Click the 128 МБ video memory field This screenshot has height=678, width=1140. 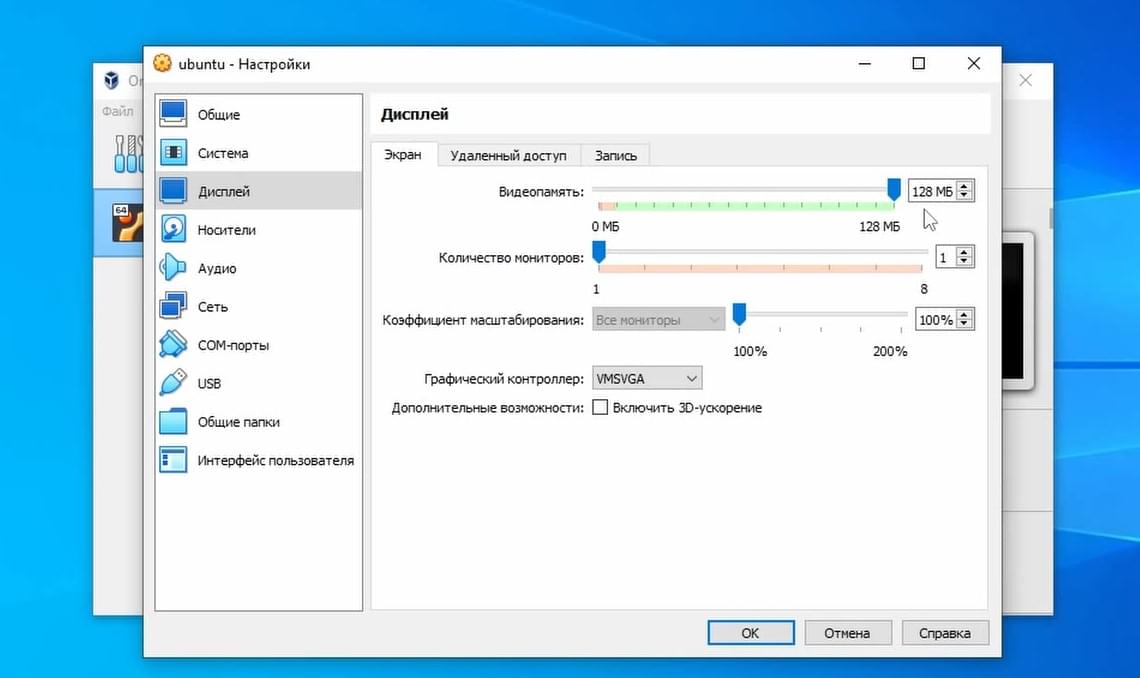point(932,191)
